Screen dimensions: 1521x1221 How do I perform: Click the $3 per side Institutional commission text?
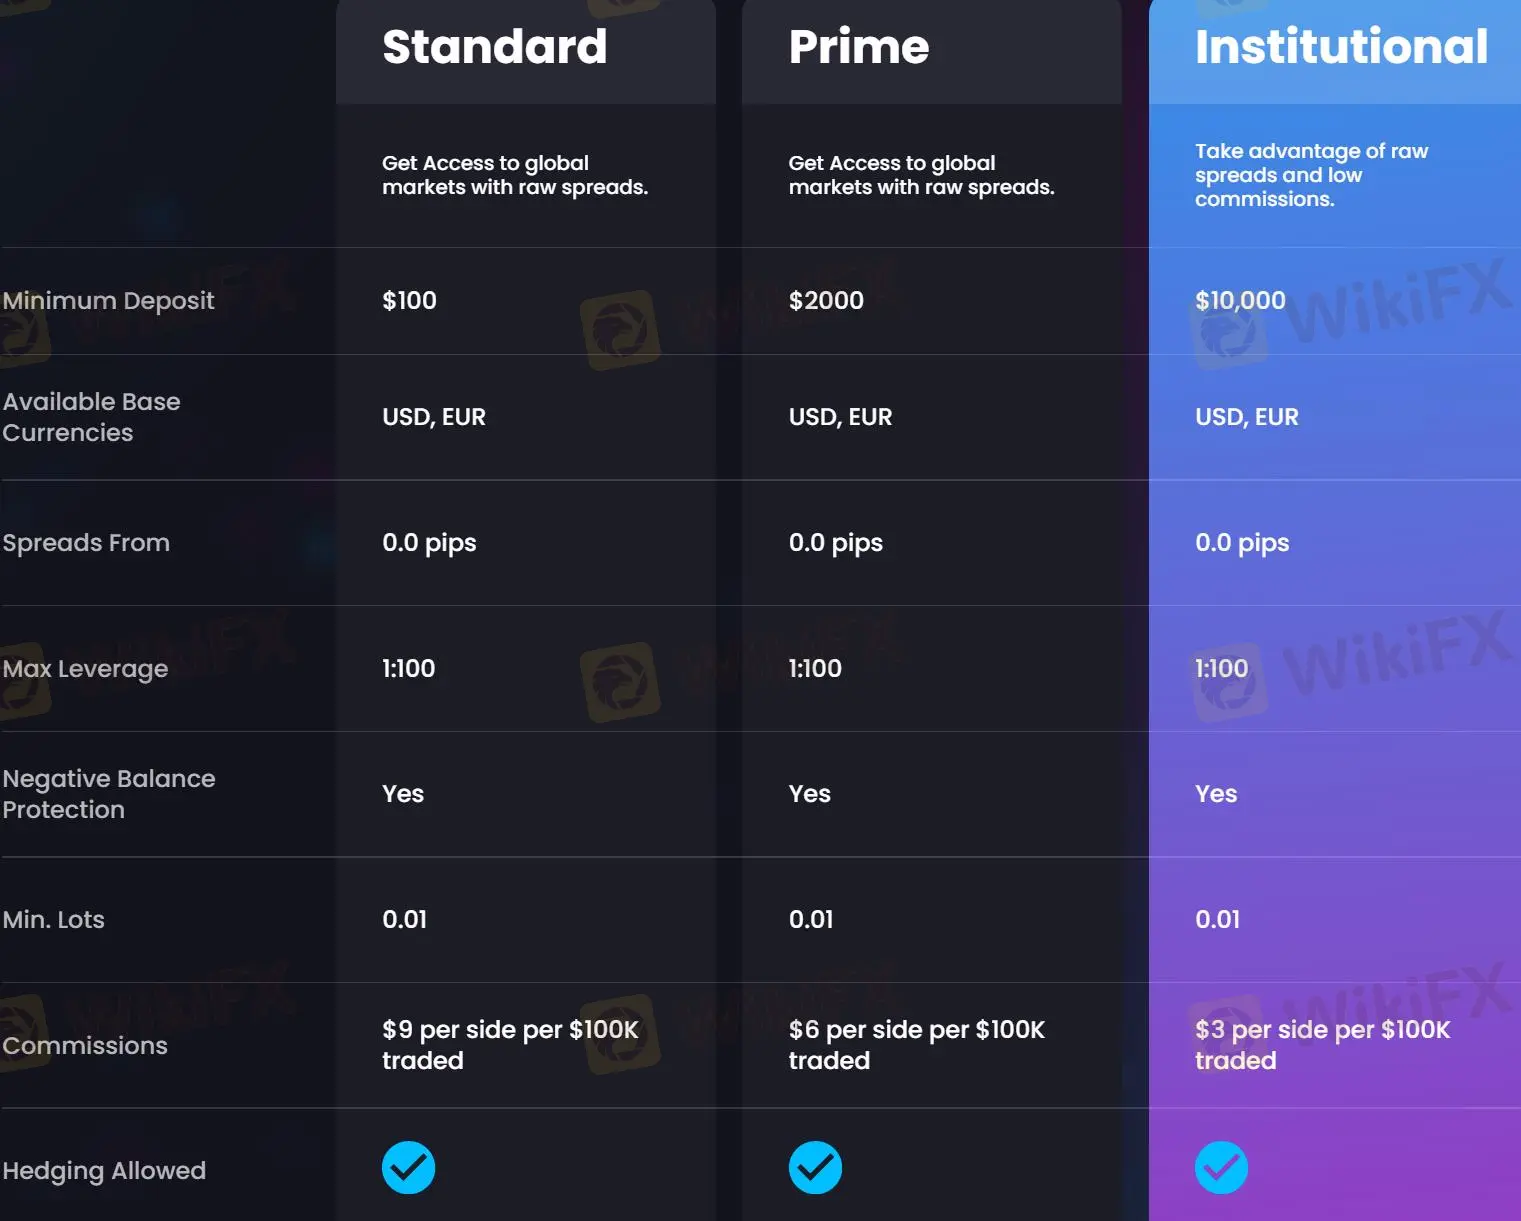coord(1322,1045)
